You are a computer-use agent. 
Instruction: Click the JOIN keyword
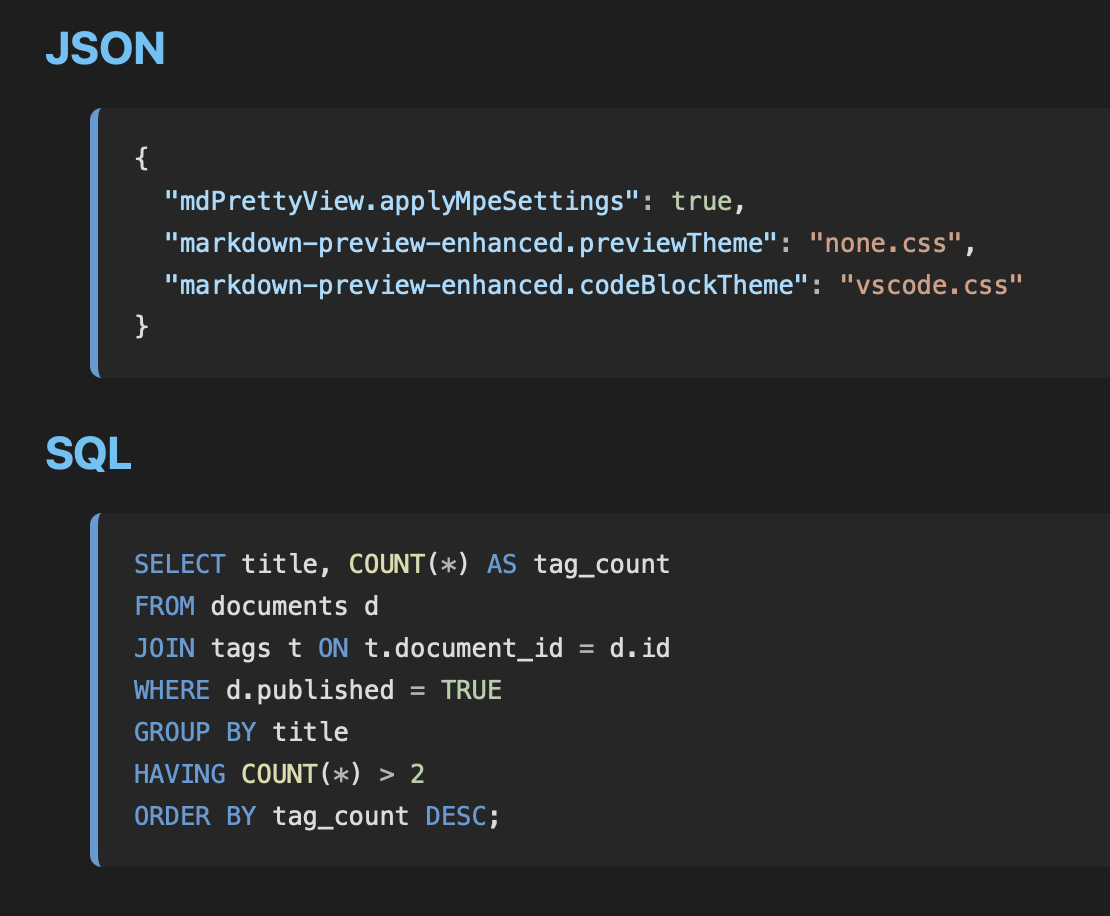coord(164,648)
